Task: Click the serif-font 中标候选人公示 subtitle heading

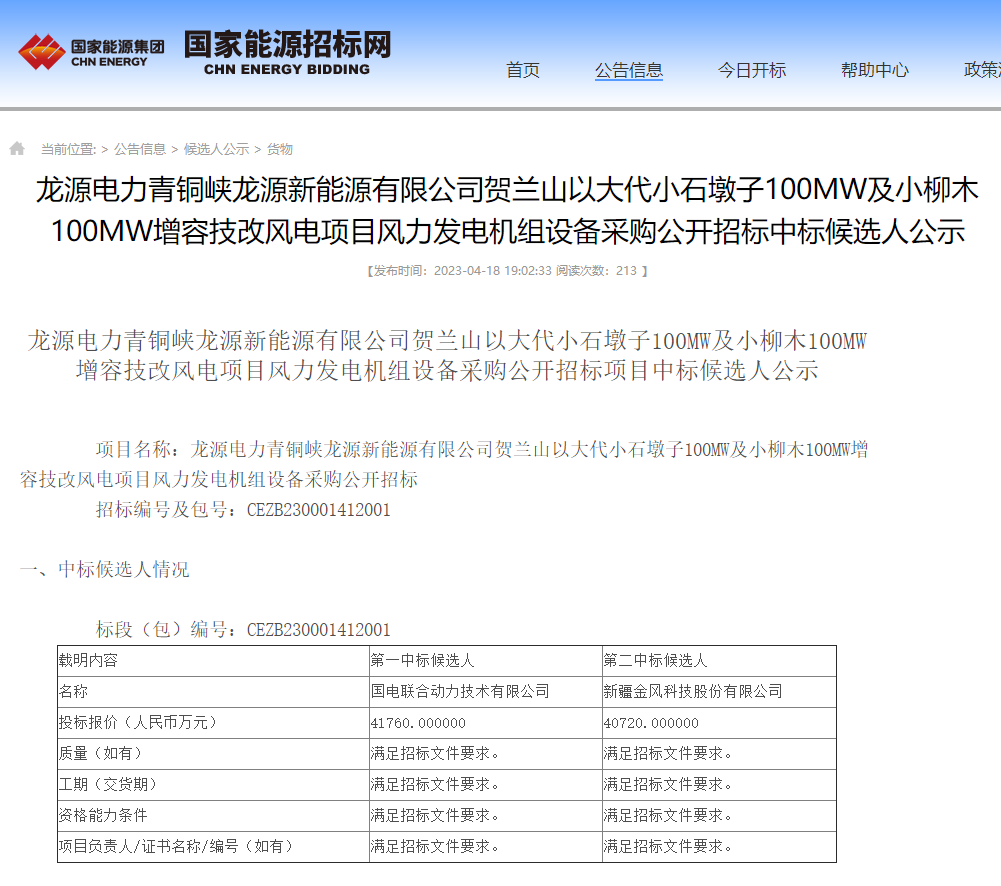Action: coord(447,356)
